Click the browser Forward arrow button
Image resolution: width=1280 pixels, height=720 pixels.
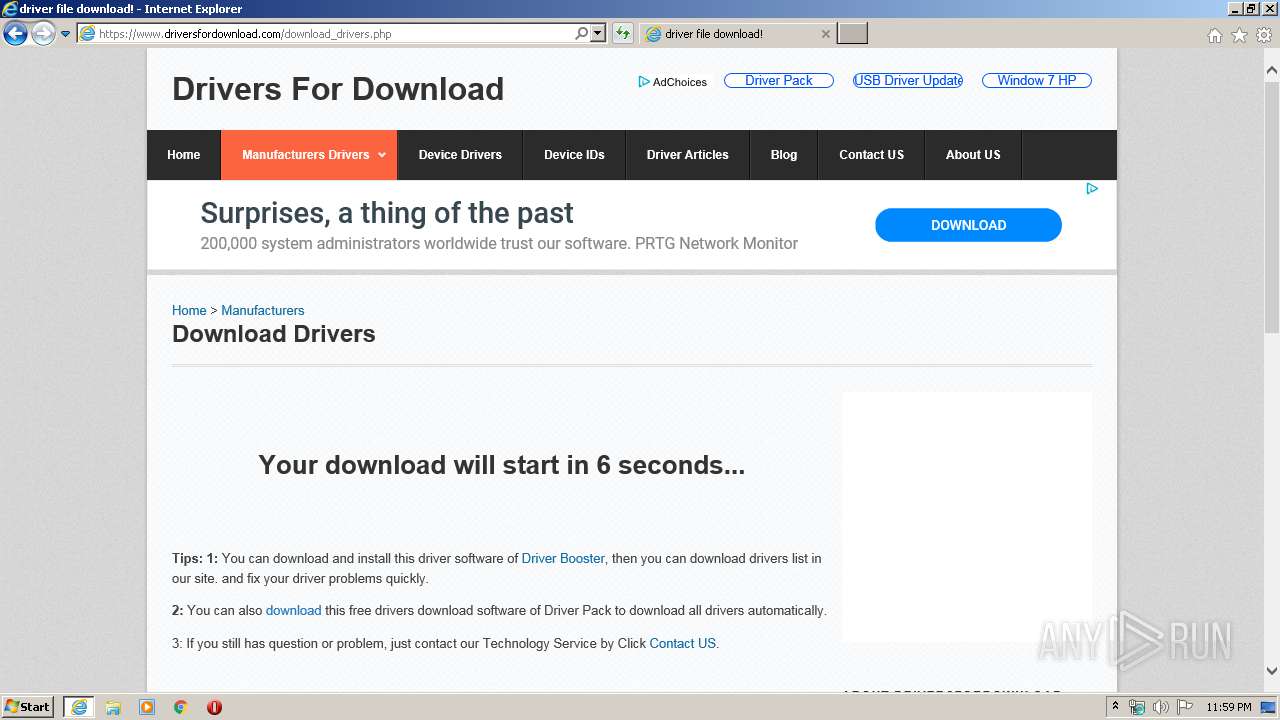[x=43, y=34]
